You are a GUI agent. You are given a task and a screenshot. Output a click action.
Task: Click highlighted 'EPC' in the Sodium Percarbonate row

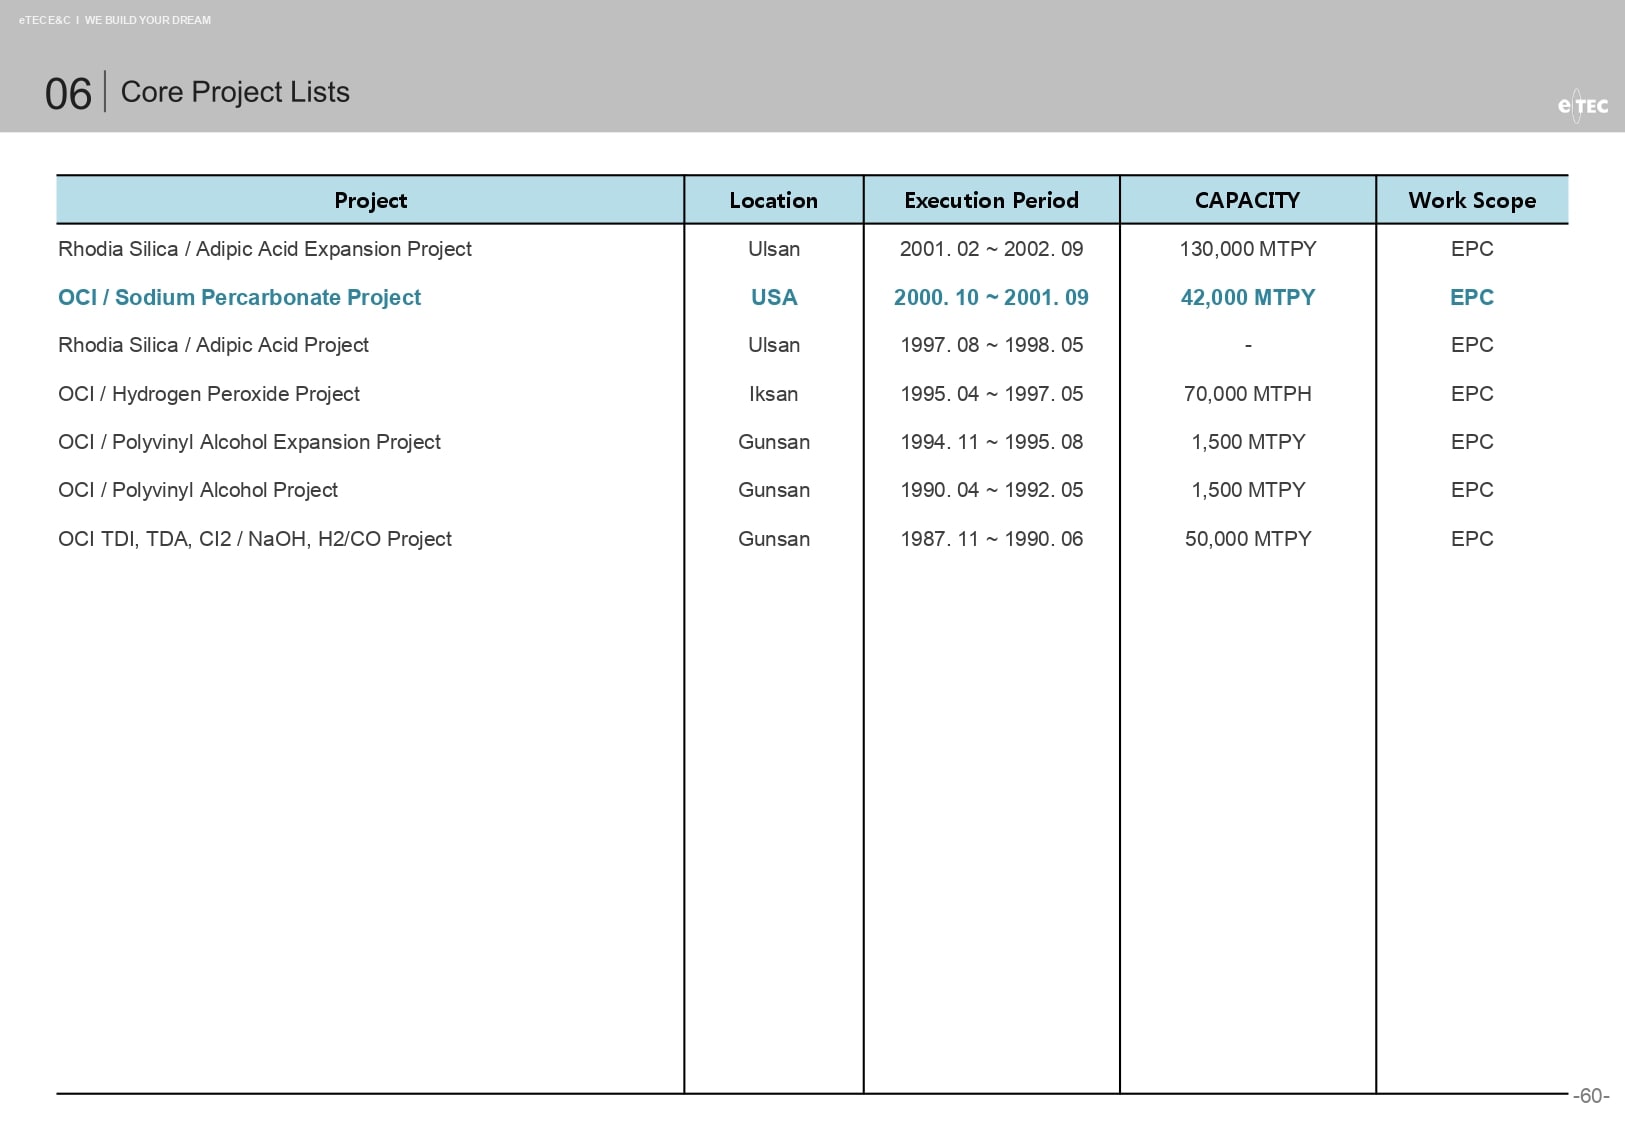(1472, 297)
